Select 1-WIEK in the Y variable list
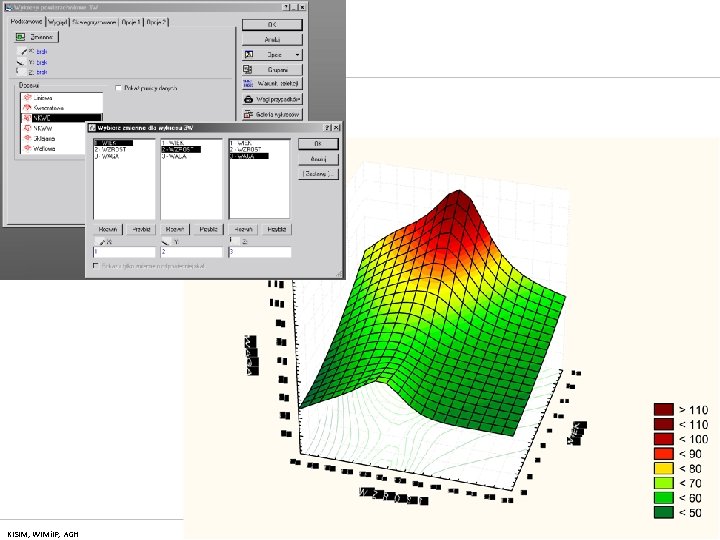The width and height of the screenshot is (720, 540). pyautogui.click(x=173, y=143)
